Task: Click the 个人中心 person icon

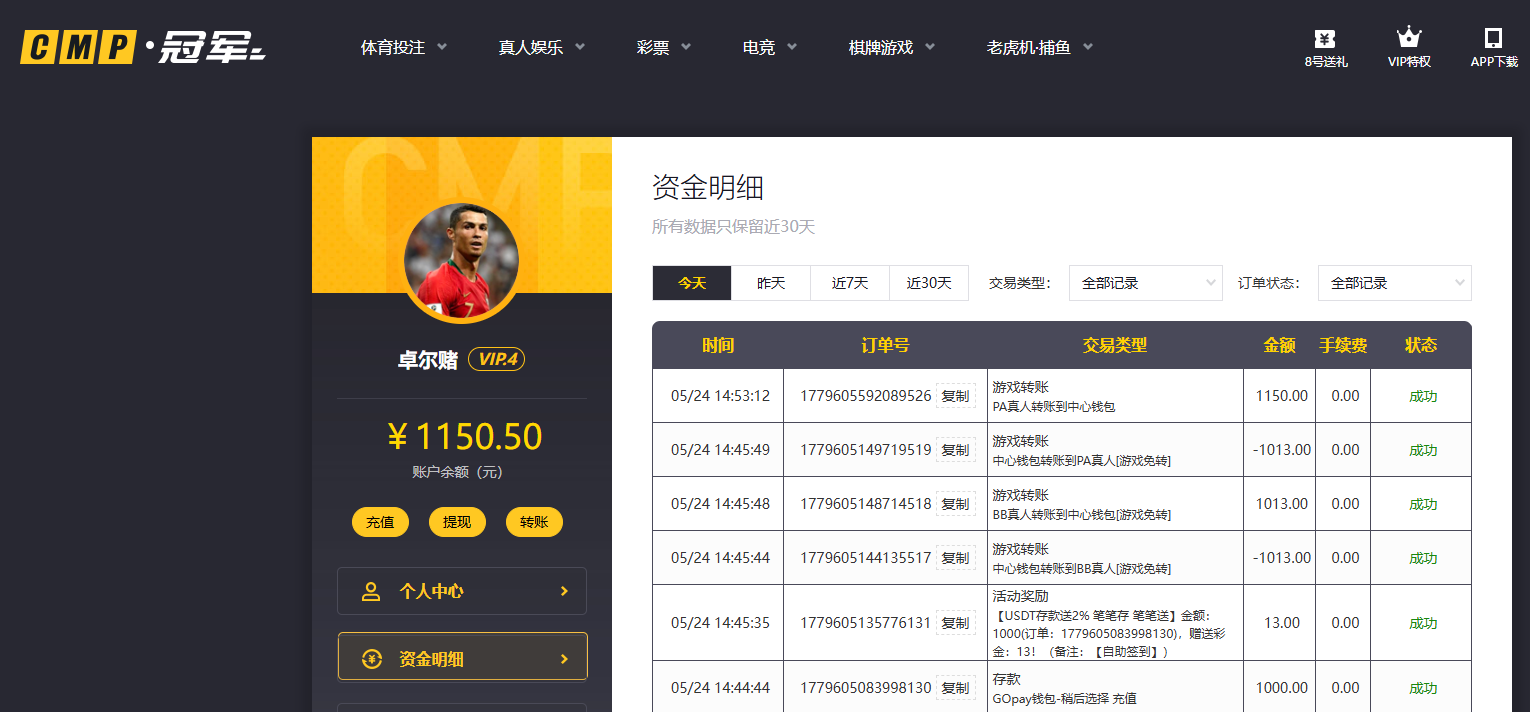Action: 371,591
